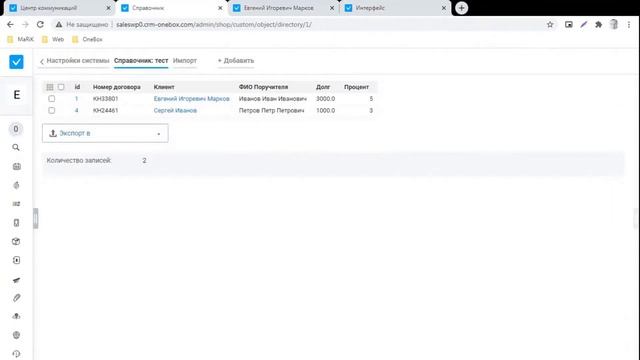The width and height of the screenshot is (640, 360).
Task: Switch to Центр коммуникаций browser tab
Action: 59,8
